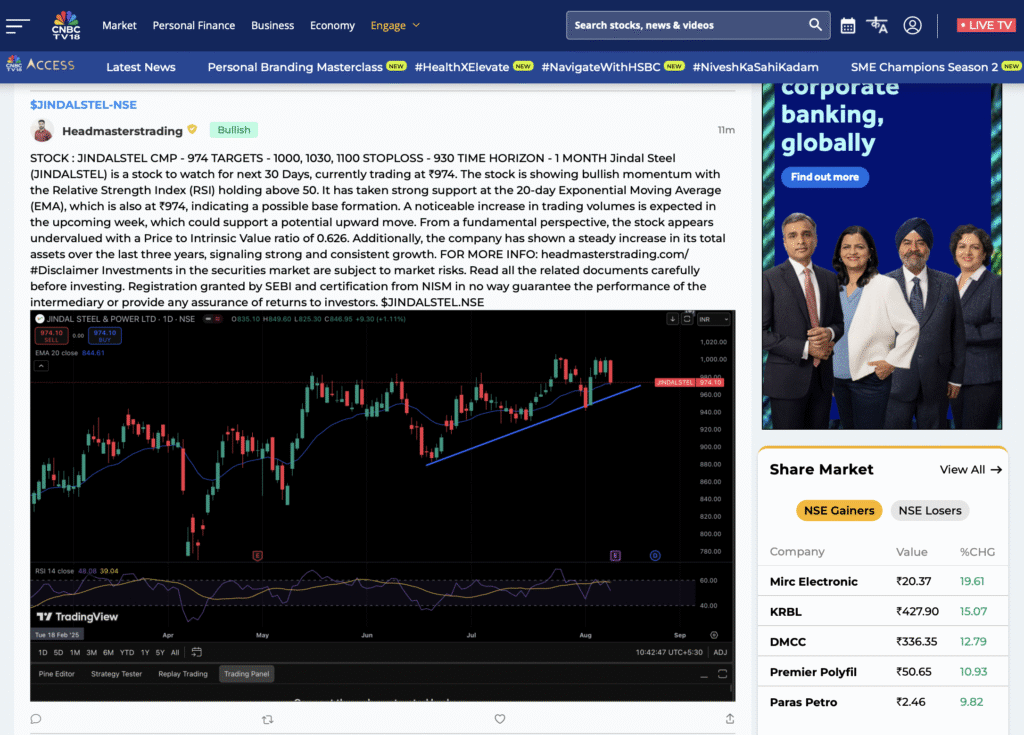The image size is (1024, 735).
Task: Click the repost icon below the chart
Action: tap(267, 718)
